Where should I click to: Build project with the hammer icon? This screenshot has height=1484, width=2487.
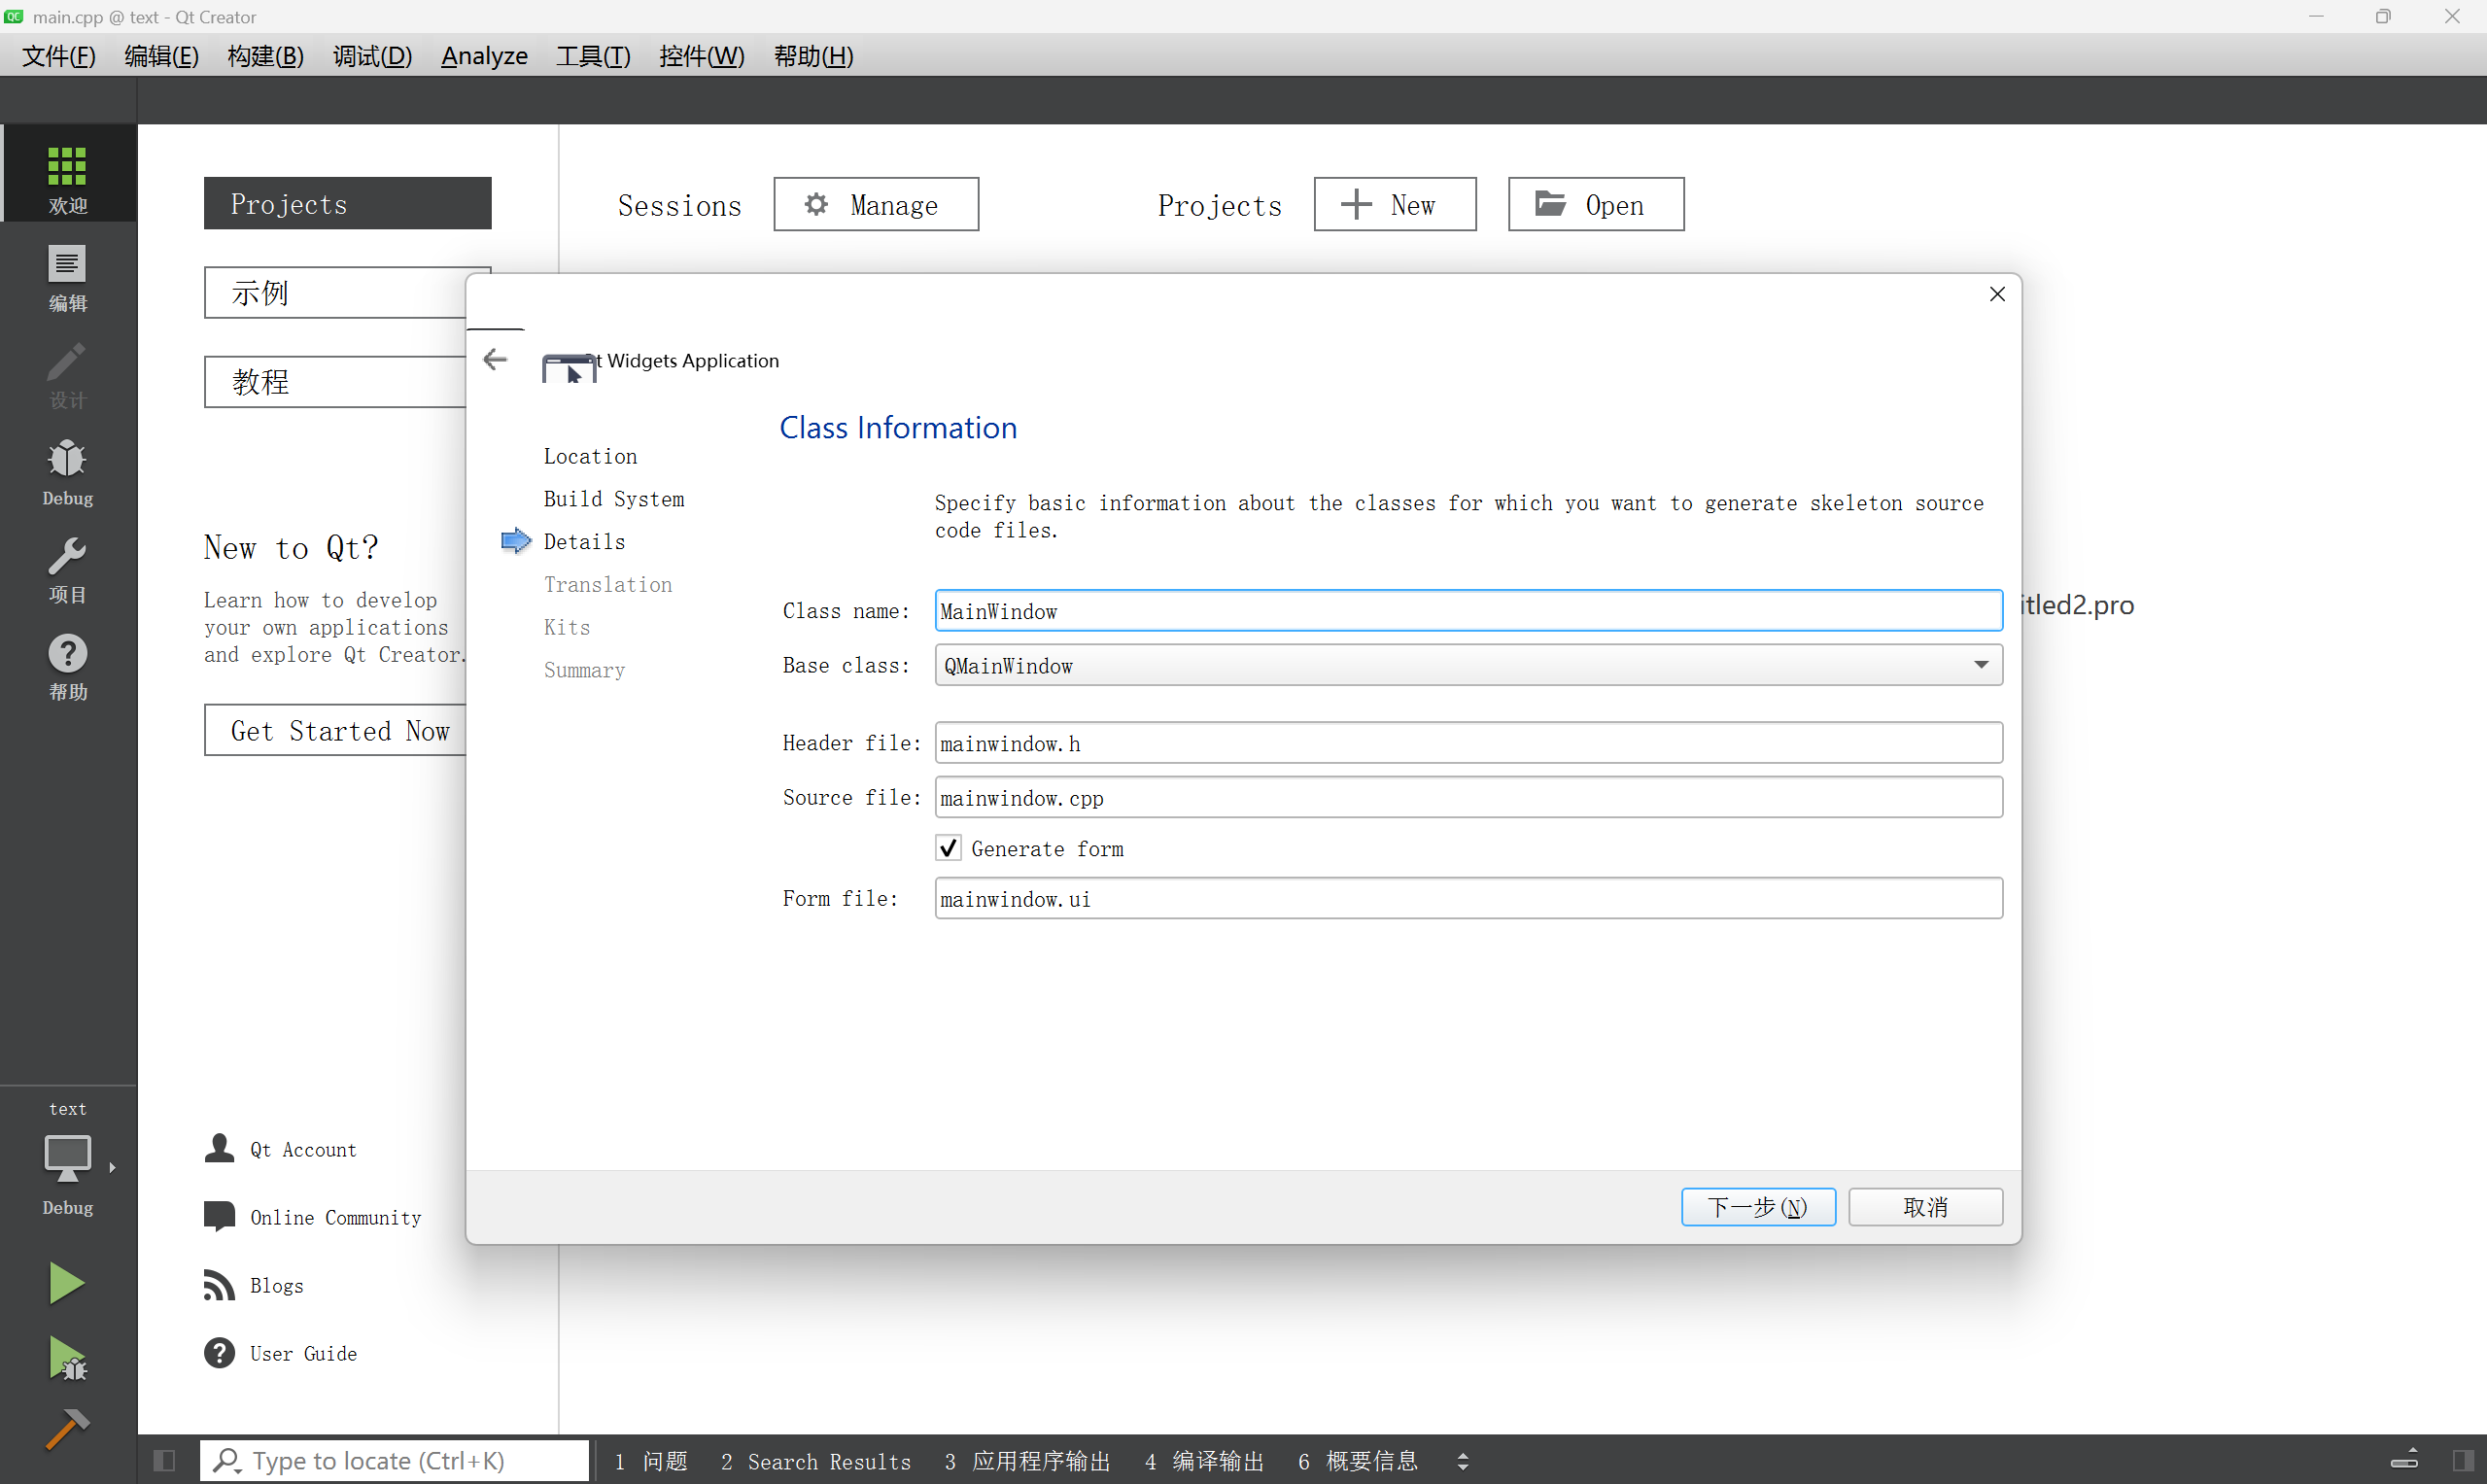(x=67, y=1430)
